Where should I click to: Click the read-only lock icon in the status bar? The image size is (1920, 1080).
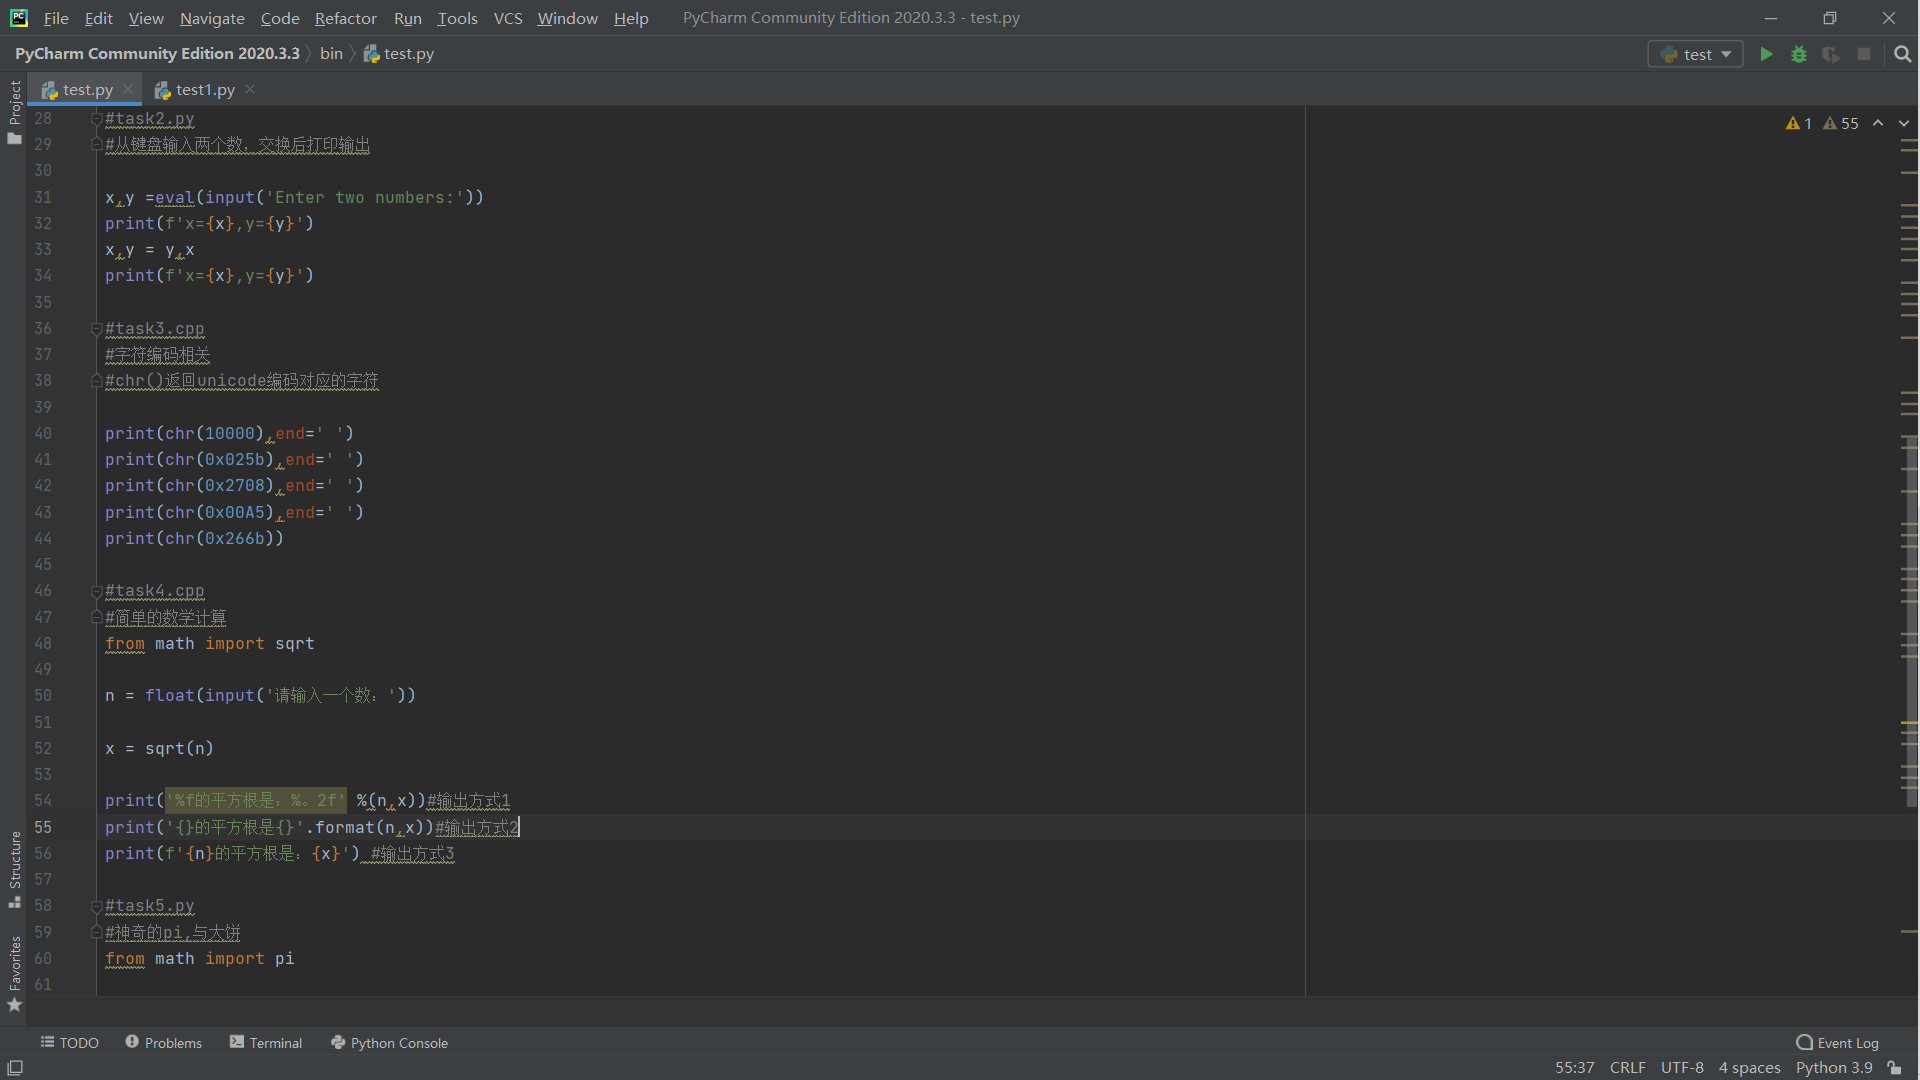point(1895,1068)
